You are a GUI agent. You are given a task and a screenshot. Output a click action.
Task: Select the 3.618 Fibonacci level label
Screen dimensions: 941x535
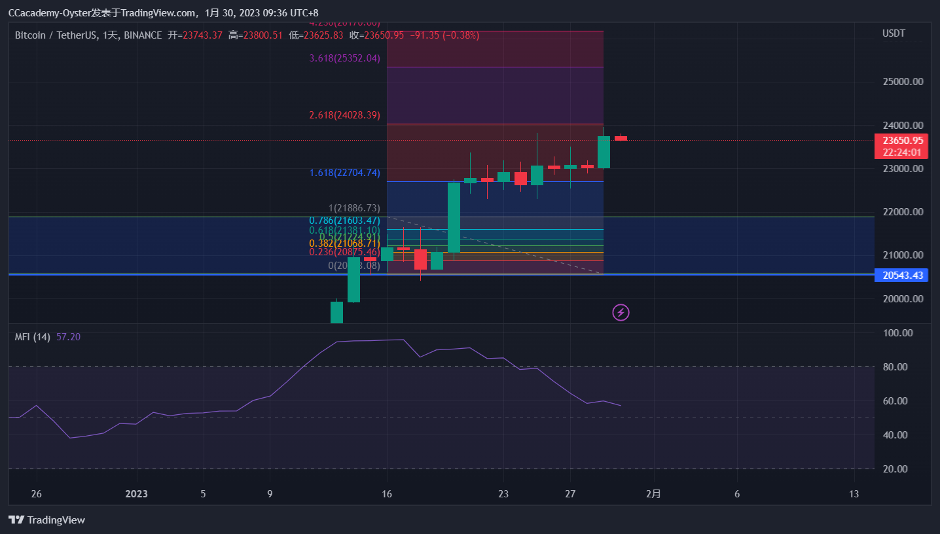pyautogui.click(x=344, y=59)
